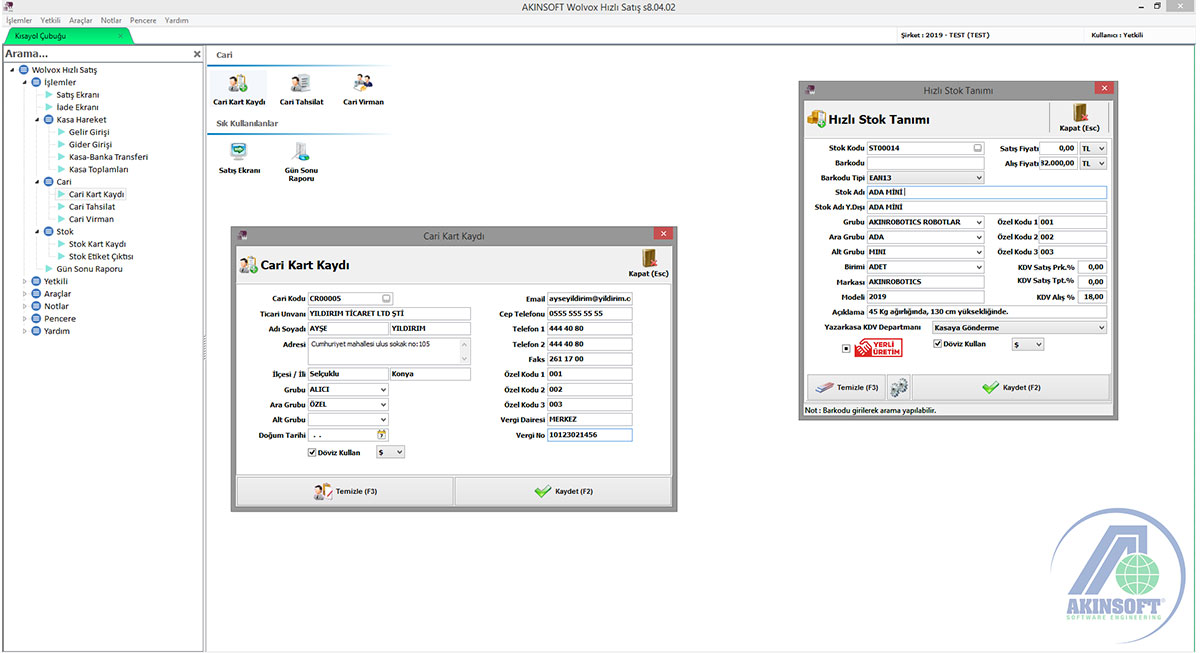Click Temizle (F3) in Hızlı Stok Tanımı
The image size is (1200, 653).
pyautogui.click(x=845, y=387)
